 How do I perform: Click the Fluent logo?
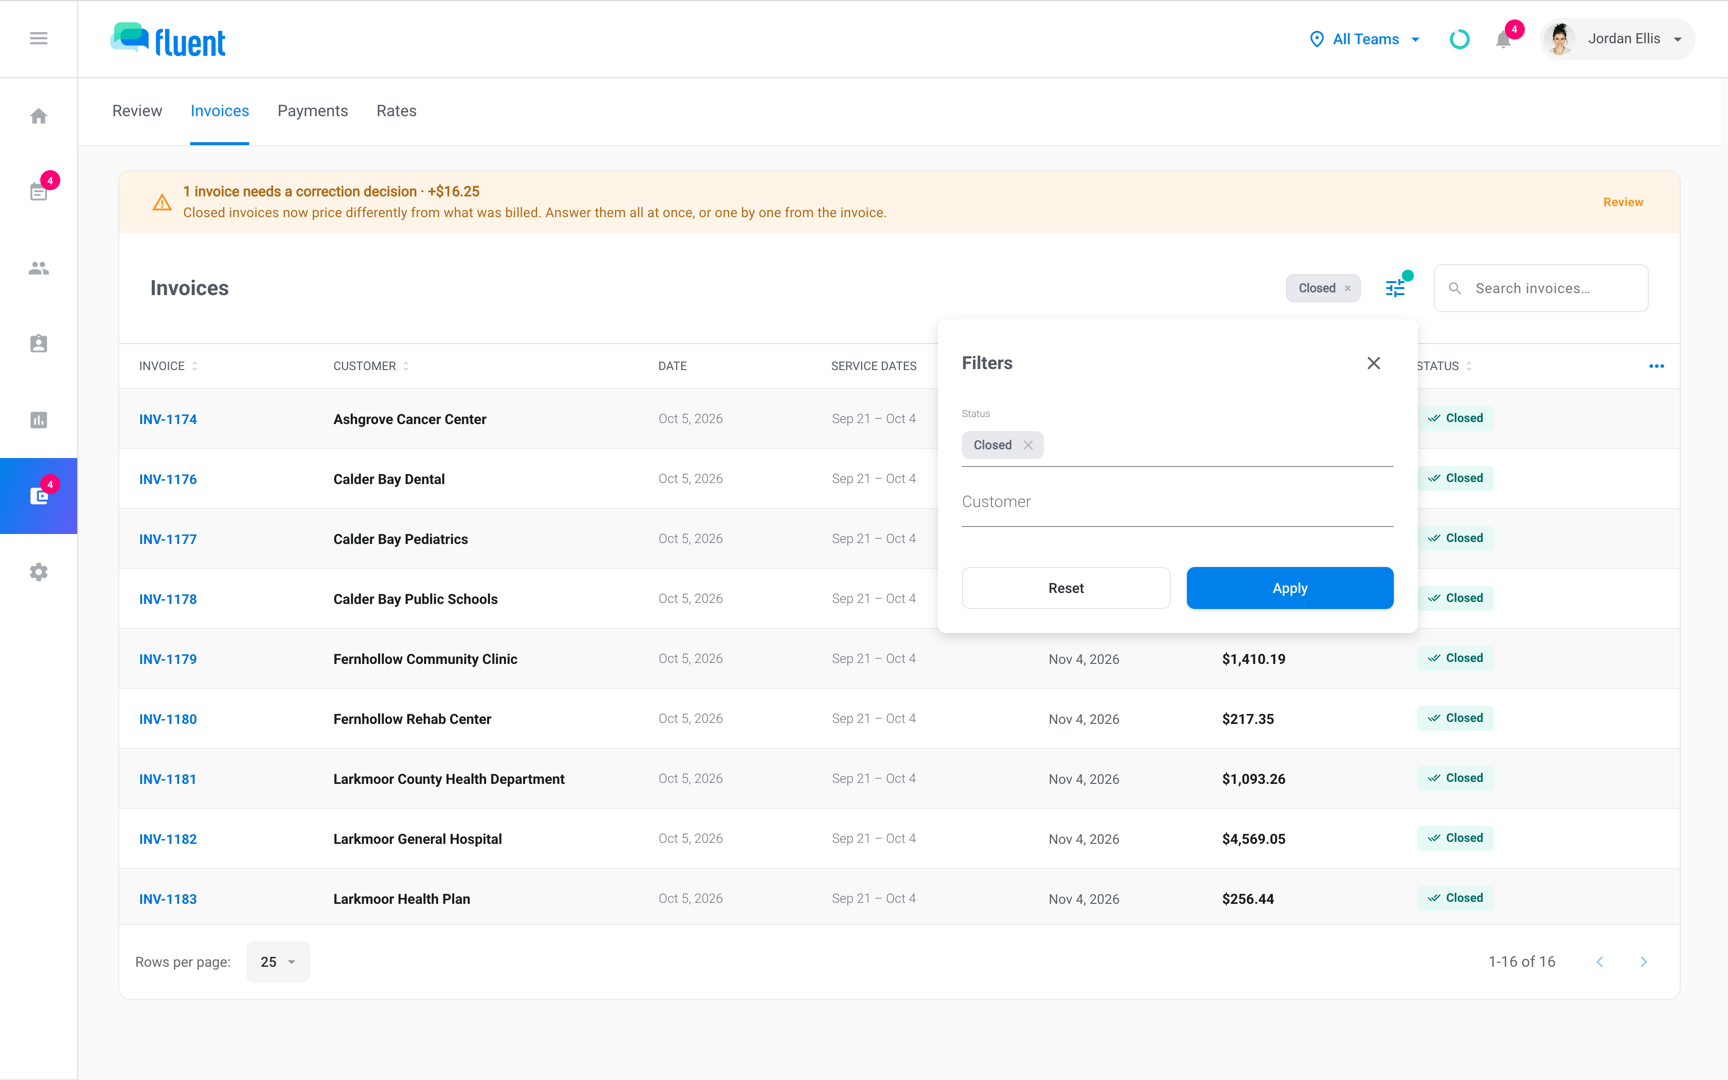(168, 40)
